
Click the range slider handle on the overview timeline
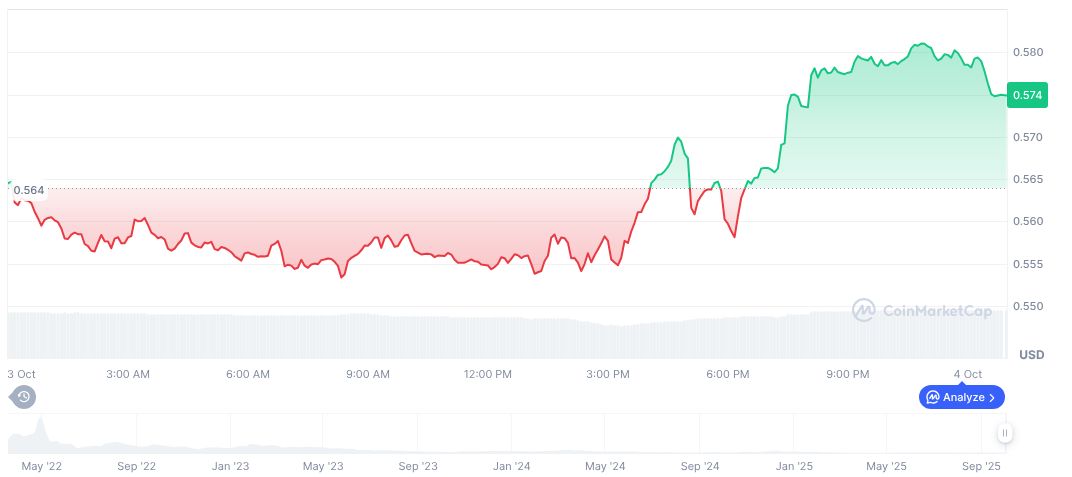pos(1004,433)
